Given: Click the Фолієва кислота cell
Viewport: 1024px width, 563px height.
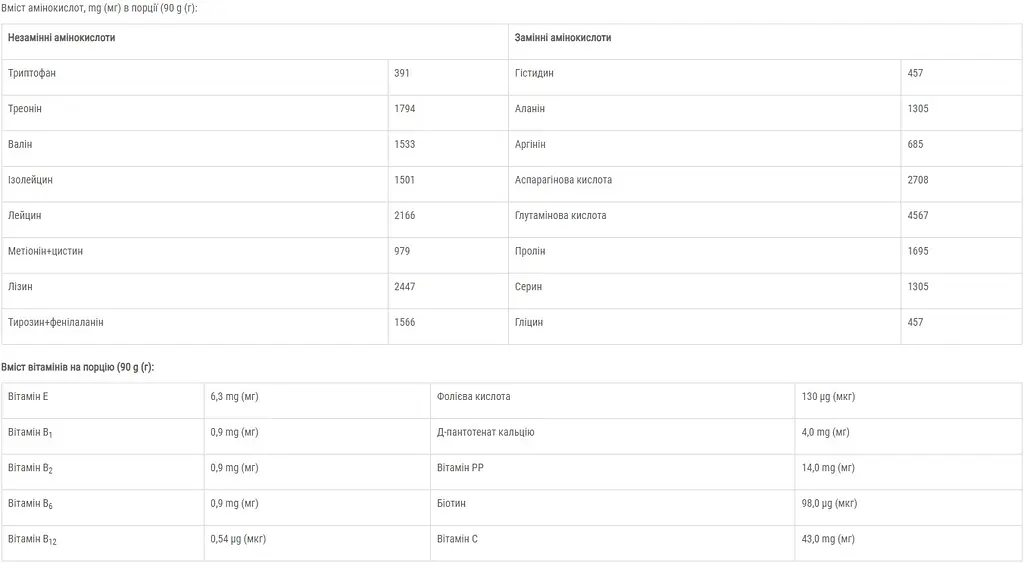Looking at the screenshot, I should (474, 397).
